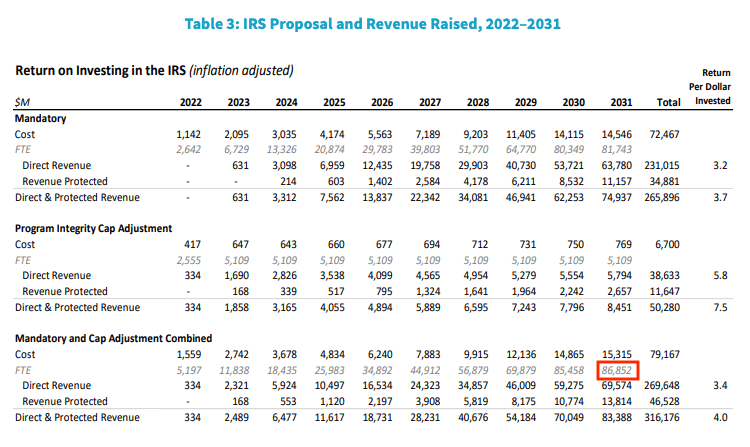Viewport: 750px width, 447px height.
Task: Select the Cap Adjustment cost total "6,700"
Action: 667,244
